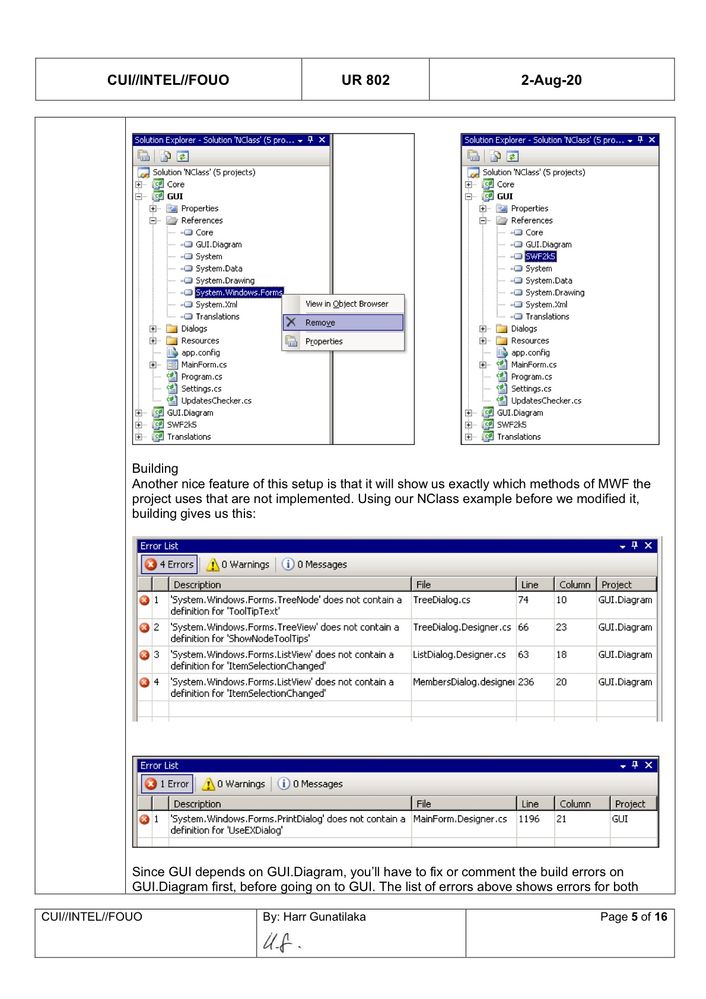Click GUI project icon in right Solution Explorer
The width and height of the screenshot is (706, 999).
488,196
